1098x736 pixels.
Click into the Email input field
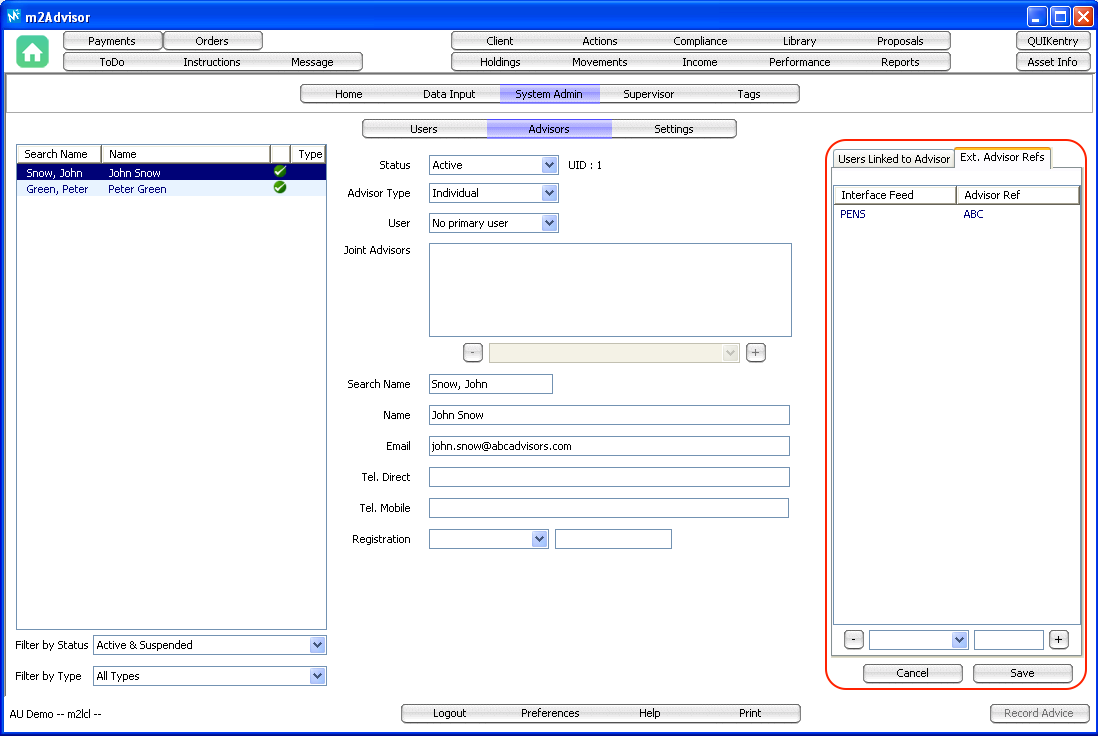point(609,446)
